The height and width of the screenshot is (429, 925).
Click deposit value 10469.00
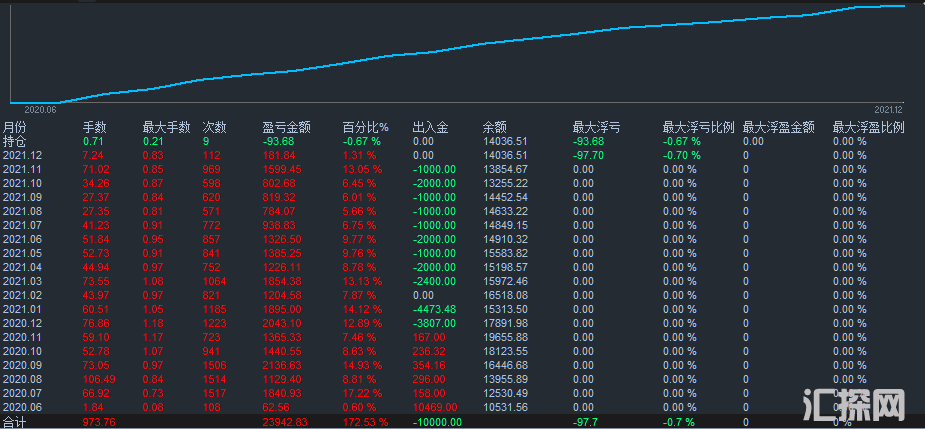(x=435, y=407)
